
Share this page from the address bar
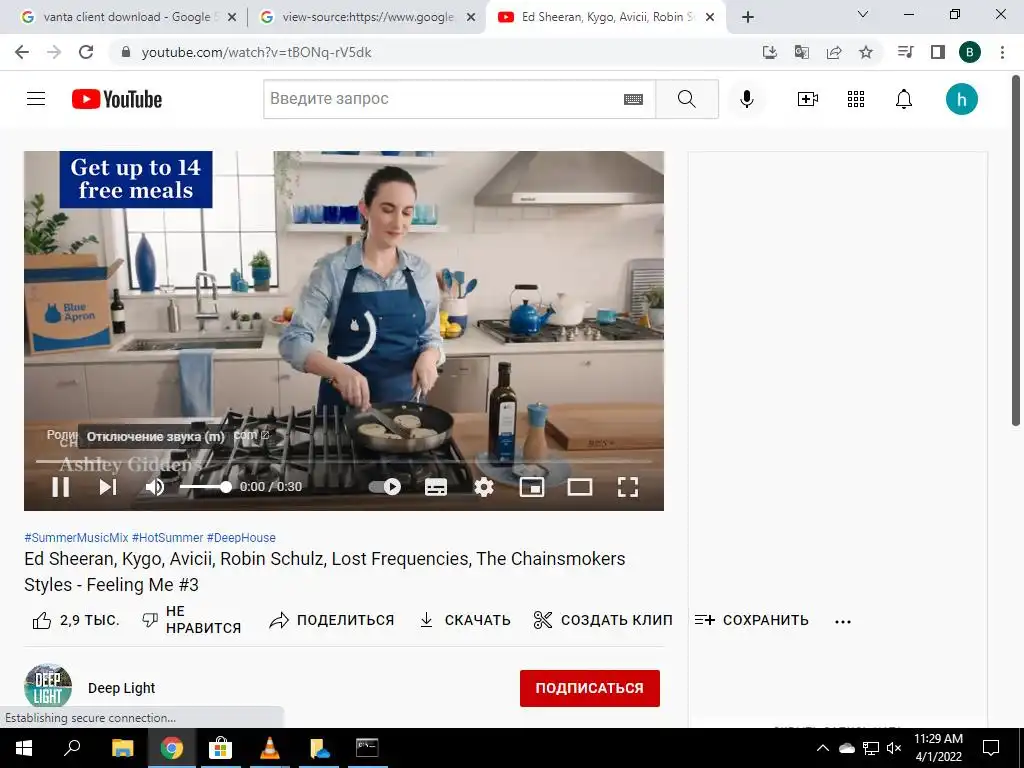click(x=834, y=52)
